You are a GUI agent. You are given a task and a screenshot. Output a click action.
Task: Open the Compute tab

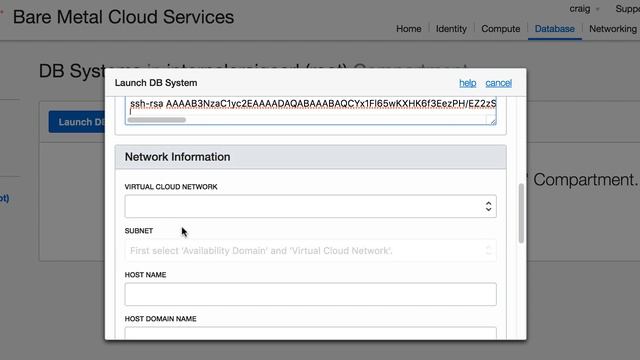[500, 29]
